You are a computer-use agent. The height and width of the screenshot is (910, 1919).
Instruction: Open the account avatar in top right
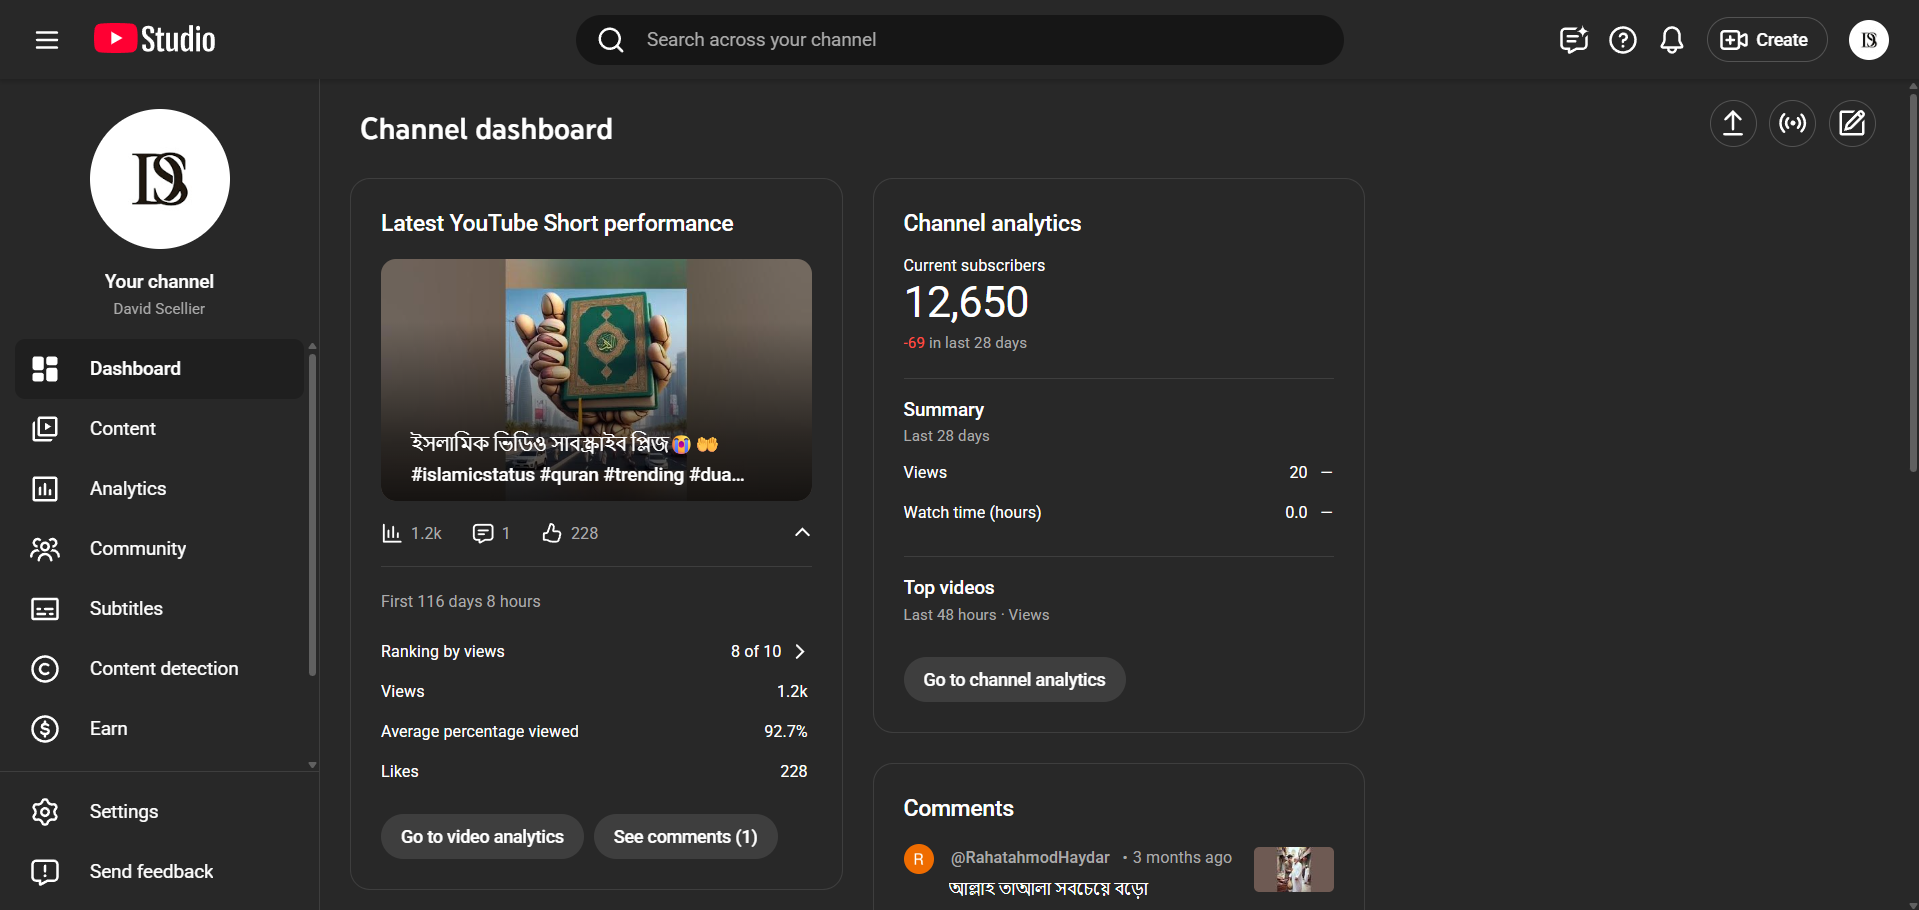click(1868, 40)
